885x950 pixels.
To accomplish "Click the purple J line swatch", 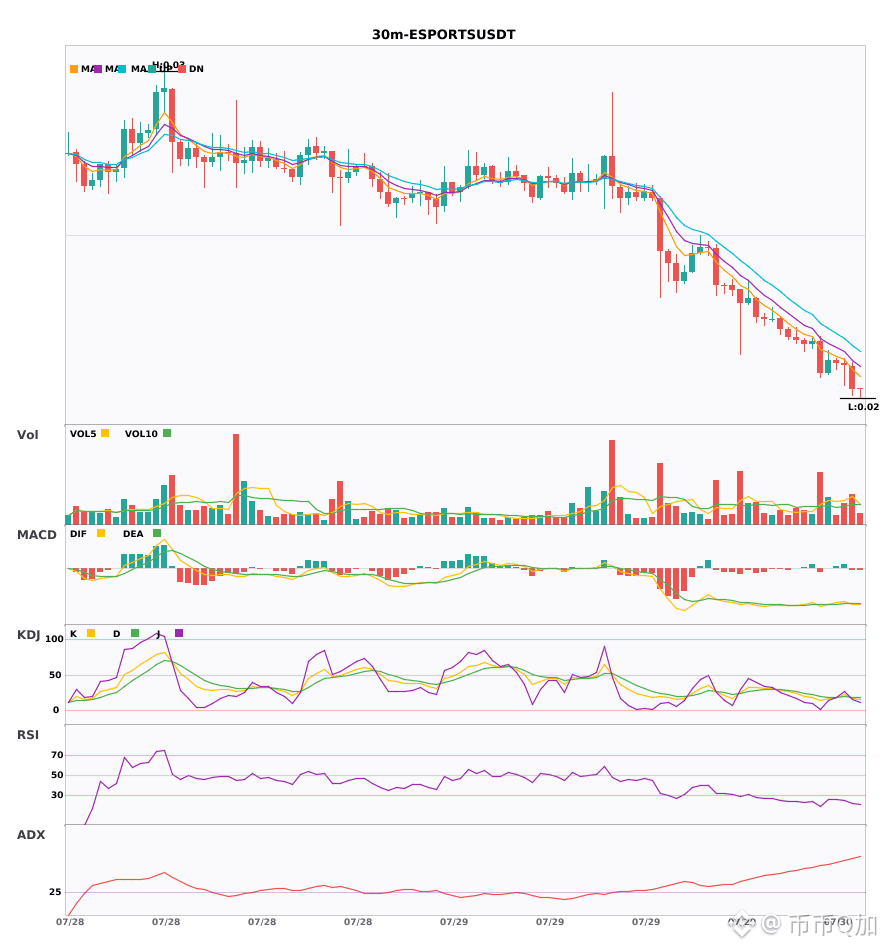I will click(x=179, y=633).
